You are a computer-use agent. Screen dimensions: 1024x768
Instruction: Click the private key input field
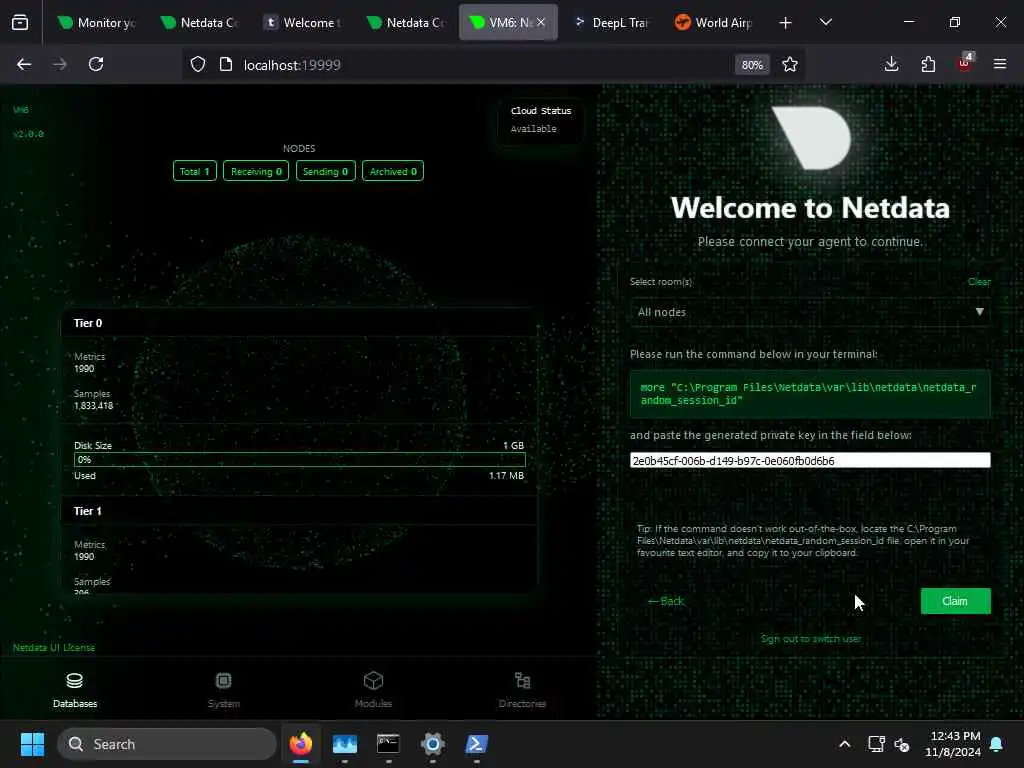[810, 460]
